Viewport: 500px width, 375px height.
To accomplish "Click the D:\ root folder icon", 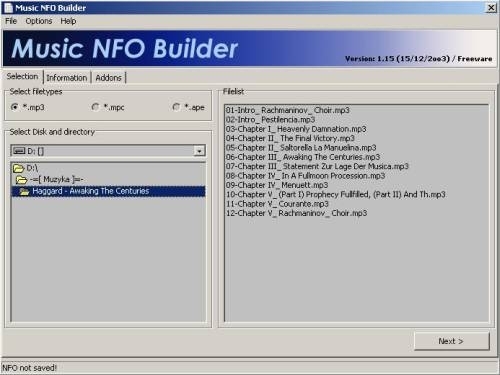I will tap(19, 168).
